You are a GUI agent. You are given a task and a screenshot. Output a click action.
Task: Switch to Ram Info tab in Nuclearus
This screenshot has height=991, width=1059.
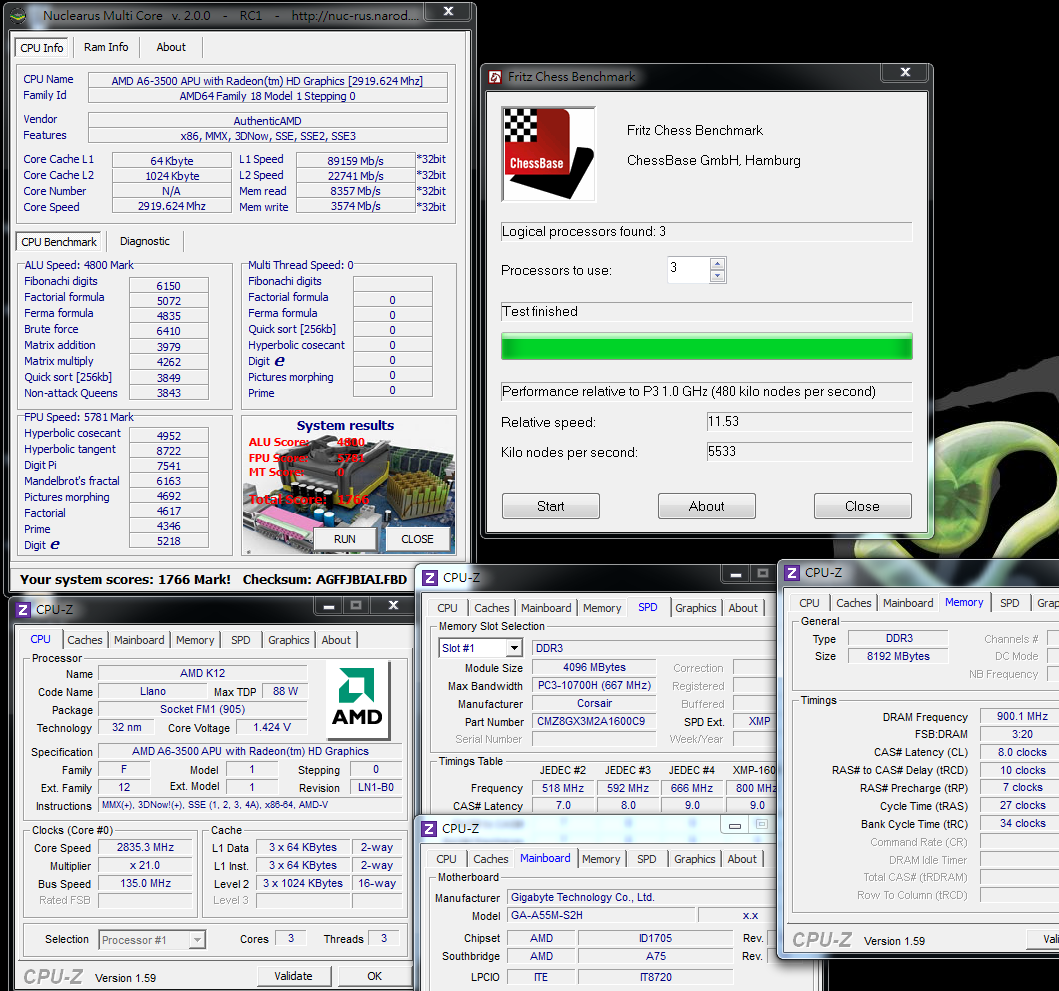pos(106,47)
